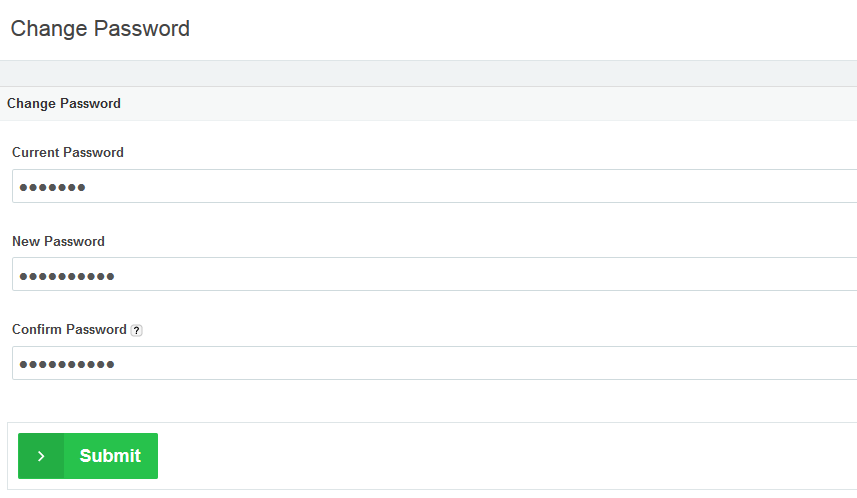857x498 pixels.
Task: Click the arrow icon on the Submit button
Action: [41, 456]
